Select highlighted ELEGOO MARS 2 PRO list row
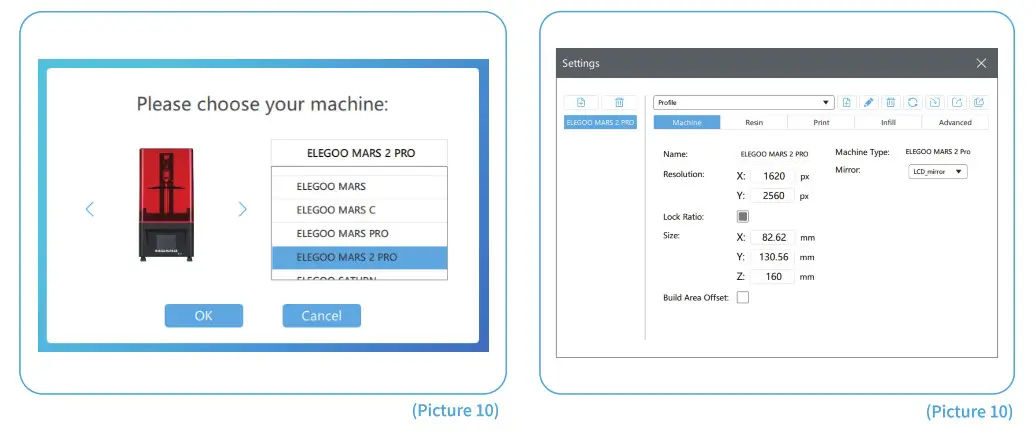The image size is (1036, 434). (359, 258)
